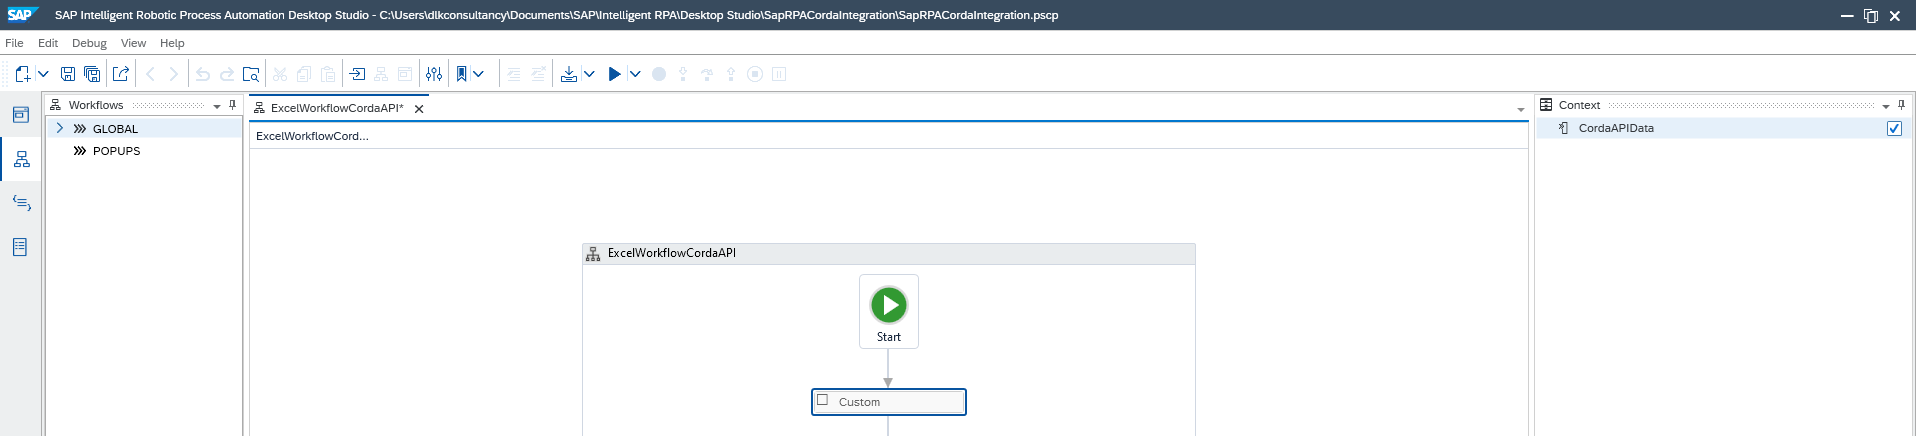This screenshot has width=1916, height=436.
Task: Click the Cut scissors icon
Action: point(280,74)
